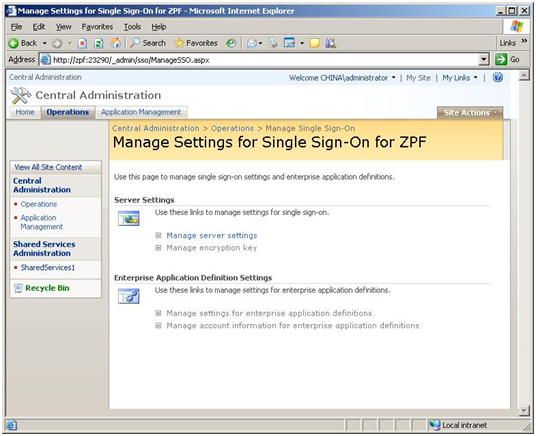This screenshot has width=536, height=436.
Task: Click View All Site Content link
Action: point(48,167)
